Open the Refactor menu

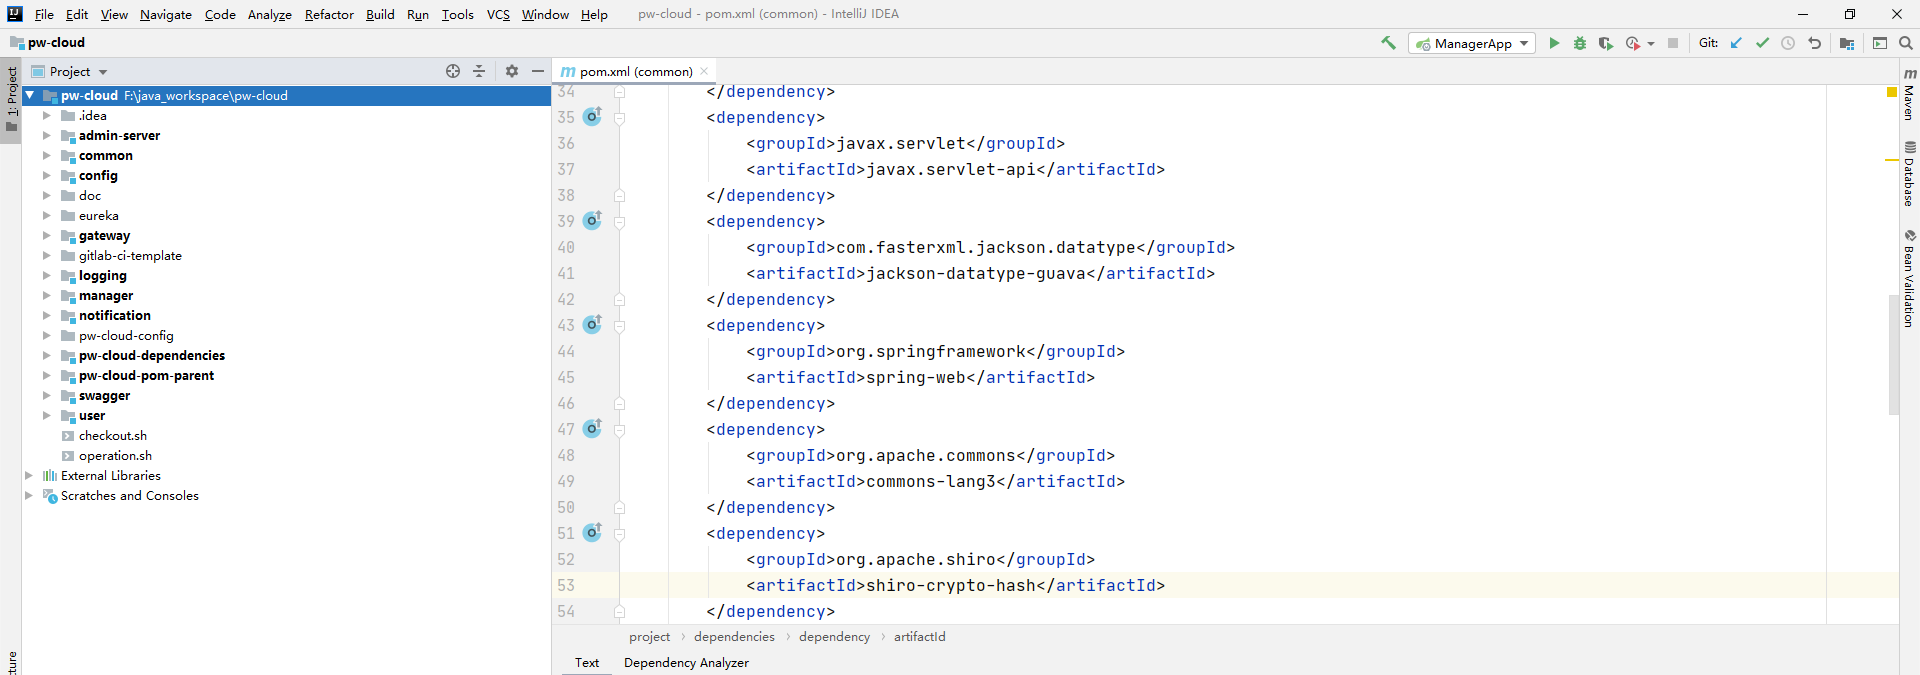(x=329, y=14)
